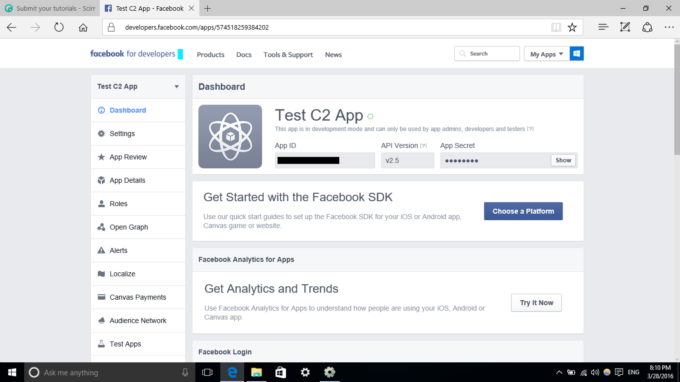Open Task View on taskbar
This screenshot has width=680, height=382.
(x=207, y=372)
